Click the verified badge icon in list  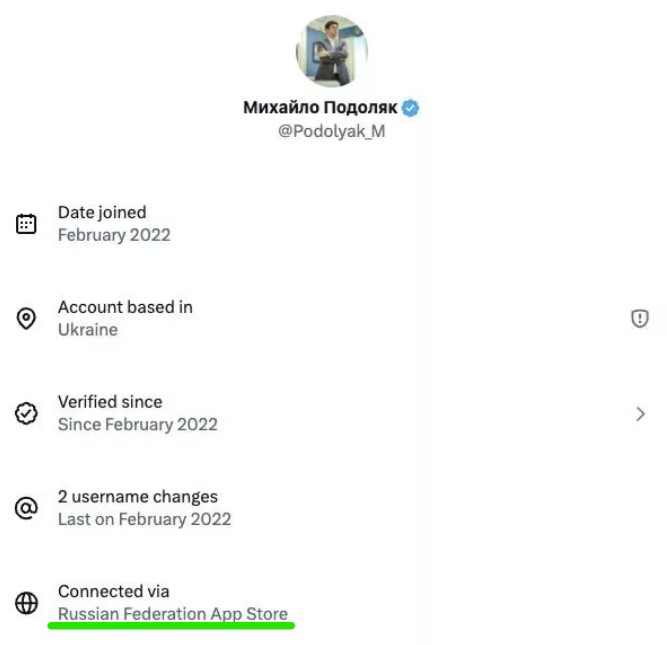click(26, 413)
